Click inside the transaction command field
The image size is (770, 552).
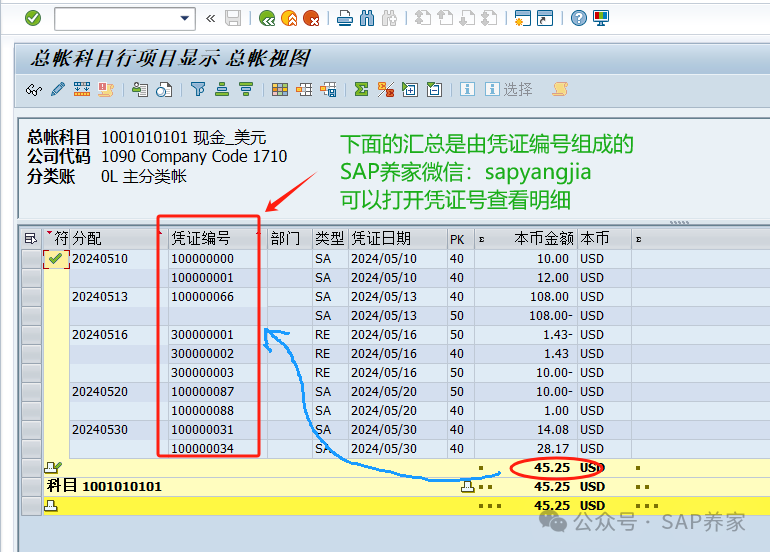(117, 19)
